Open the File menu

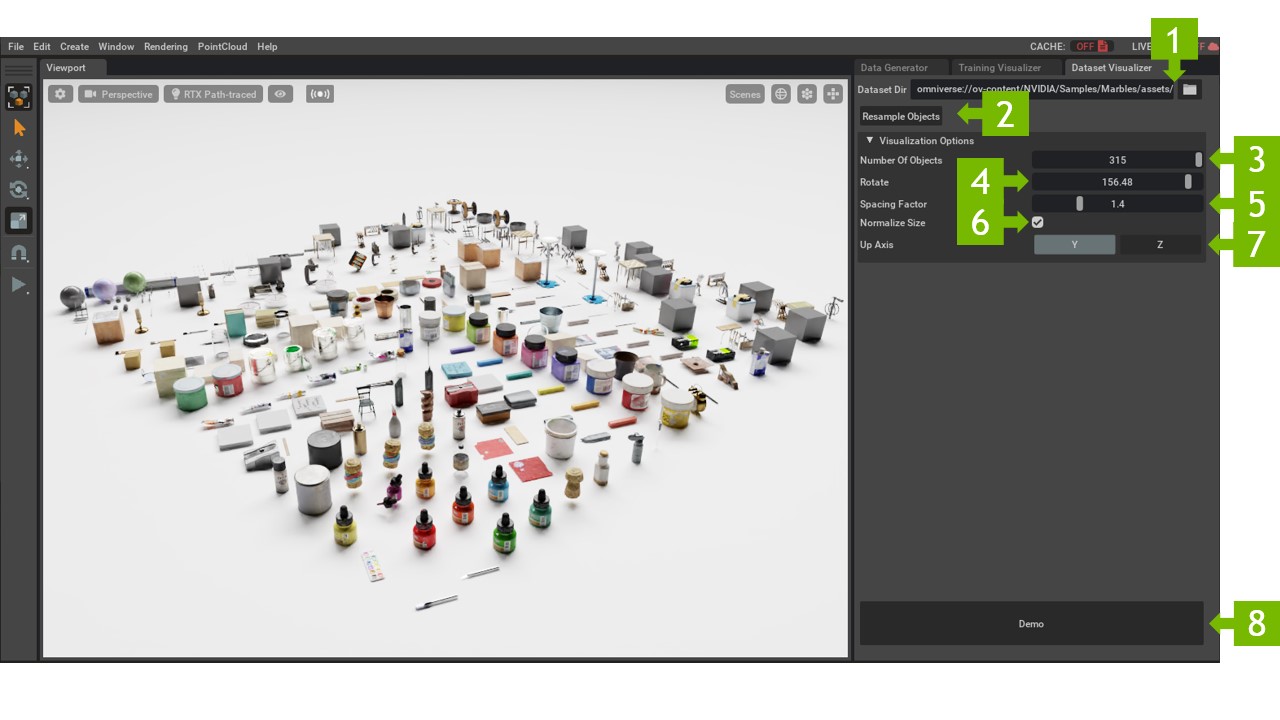16,47
